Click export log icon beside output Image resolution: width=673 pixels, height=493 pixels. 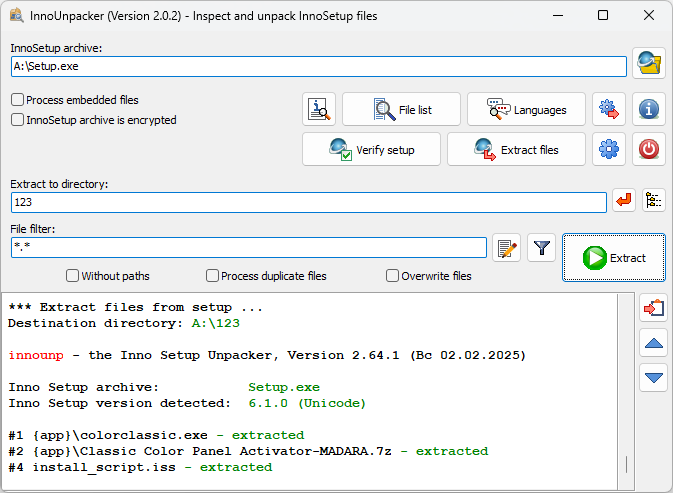coord(653,308)
